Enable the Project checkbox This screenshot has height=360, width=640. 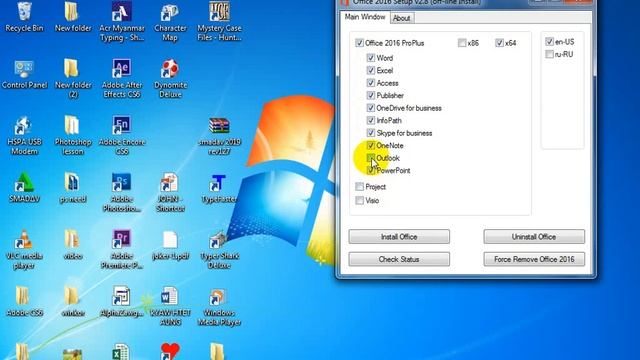point(359,187)
